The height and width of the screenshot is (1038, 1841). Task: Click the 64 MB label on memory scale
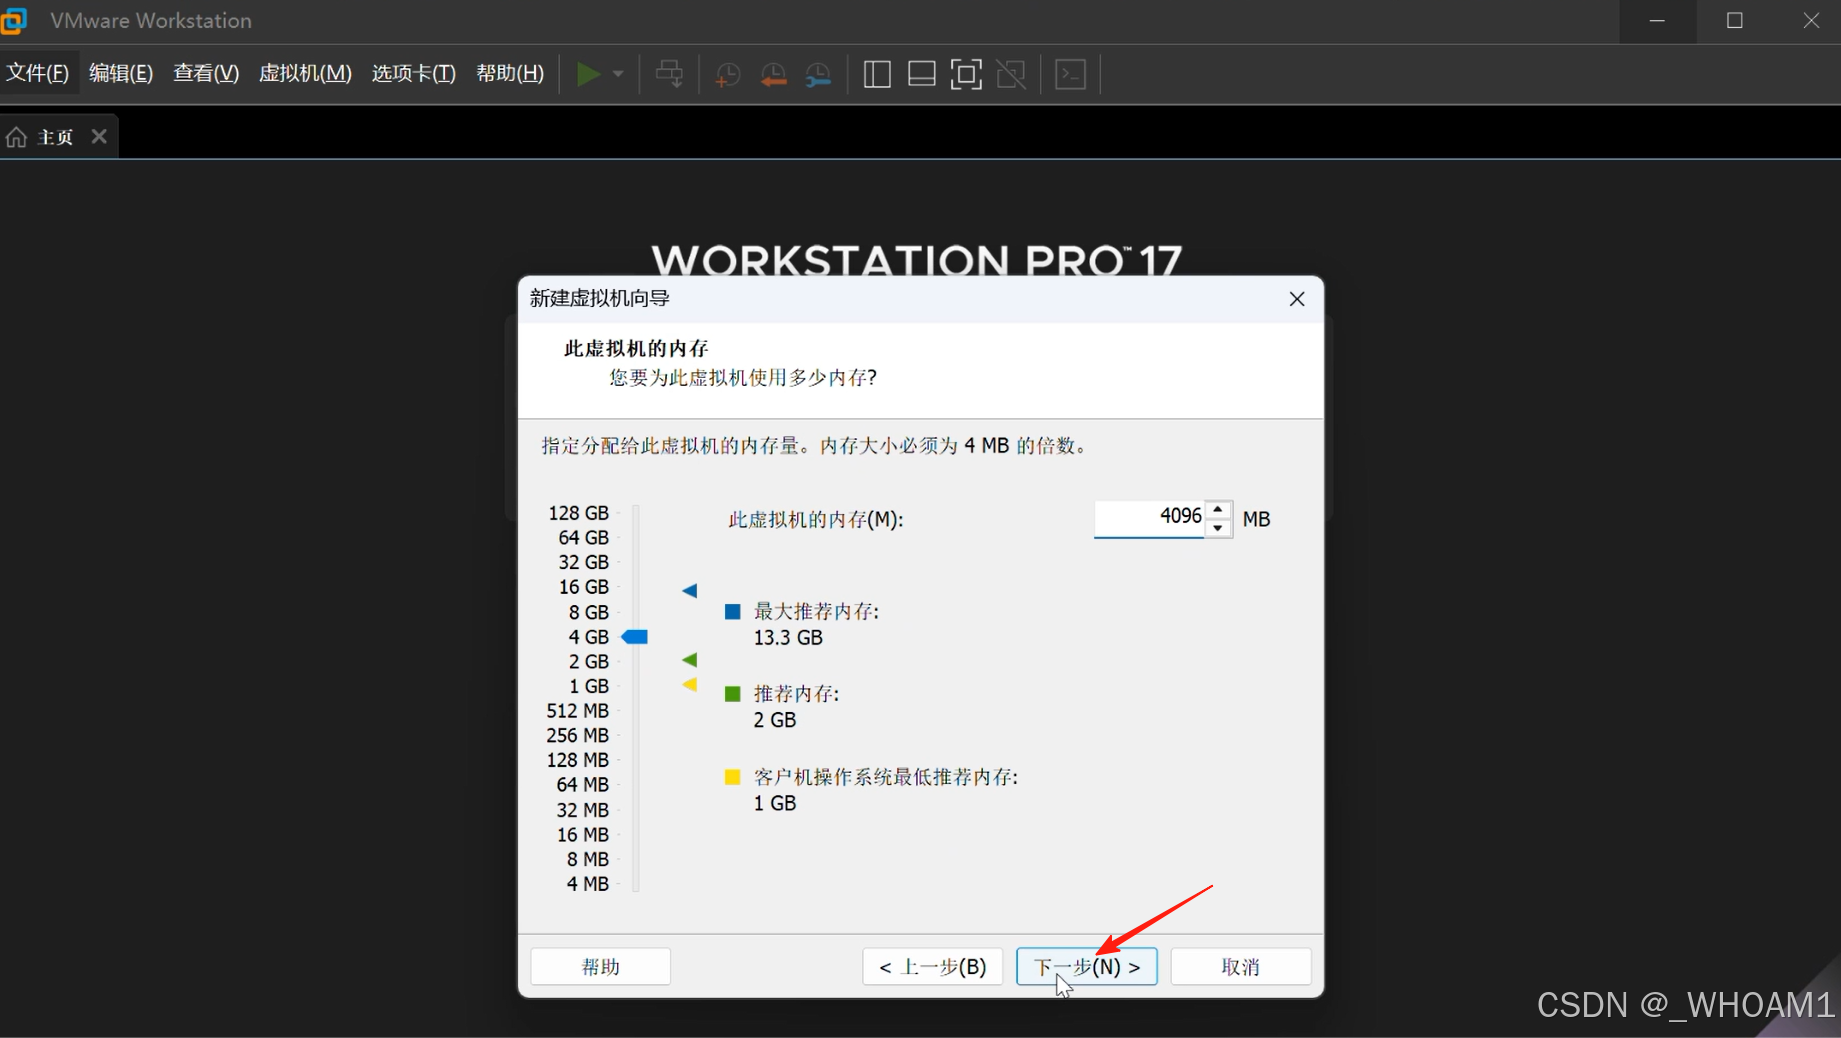[582, 785]
